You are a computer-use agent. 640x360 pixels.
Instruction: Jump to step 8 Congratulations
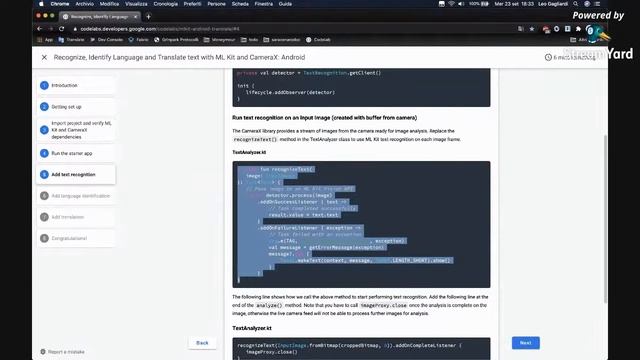point(76,238)
